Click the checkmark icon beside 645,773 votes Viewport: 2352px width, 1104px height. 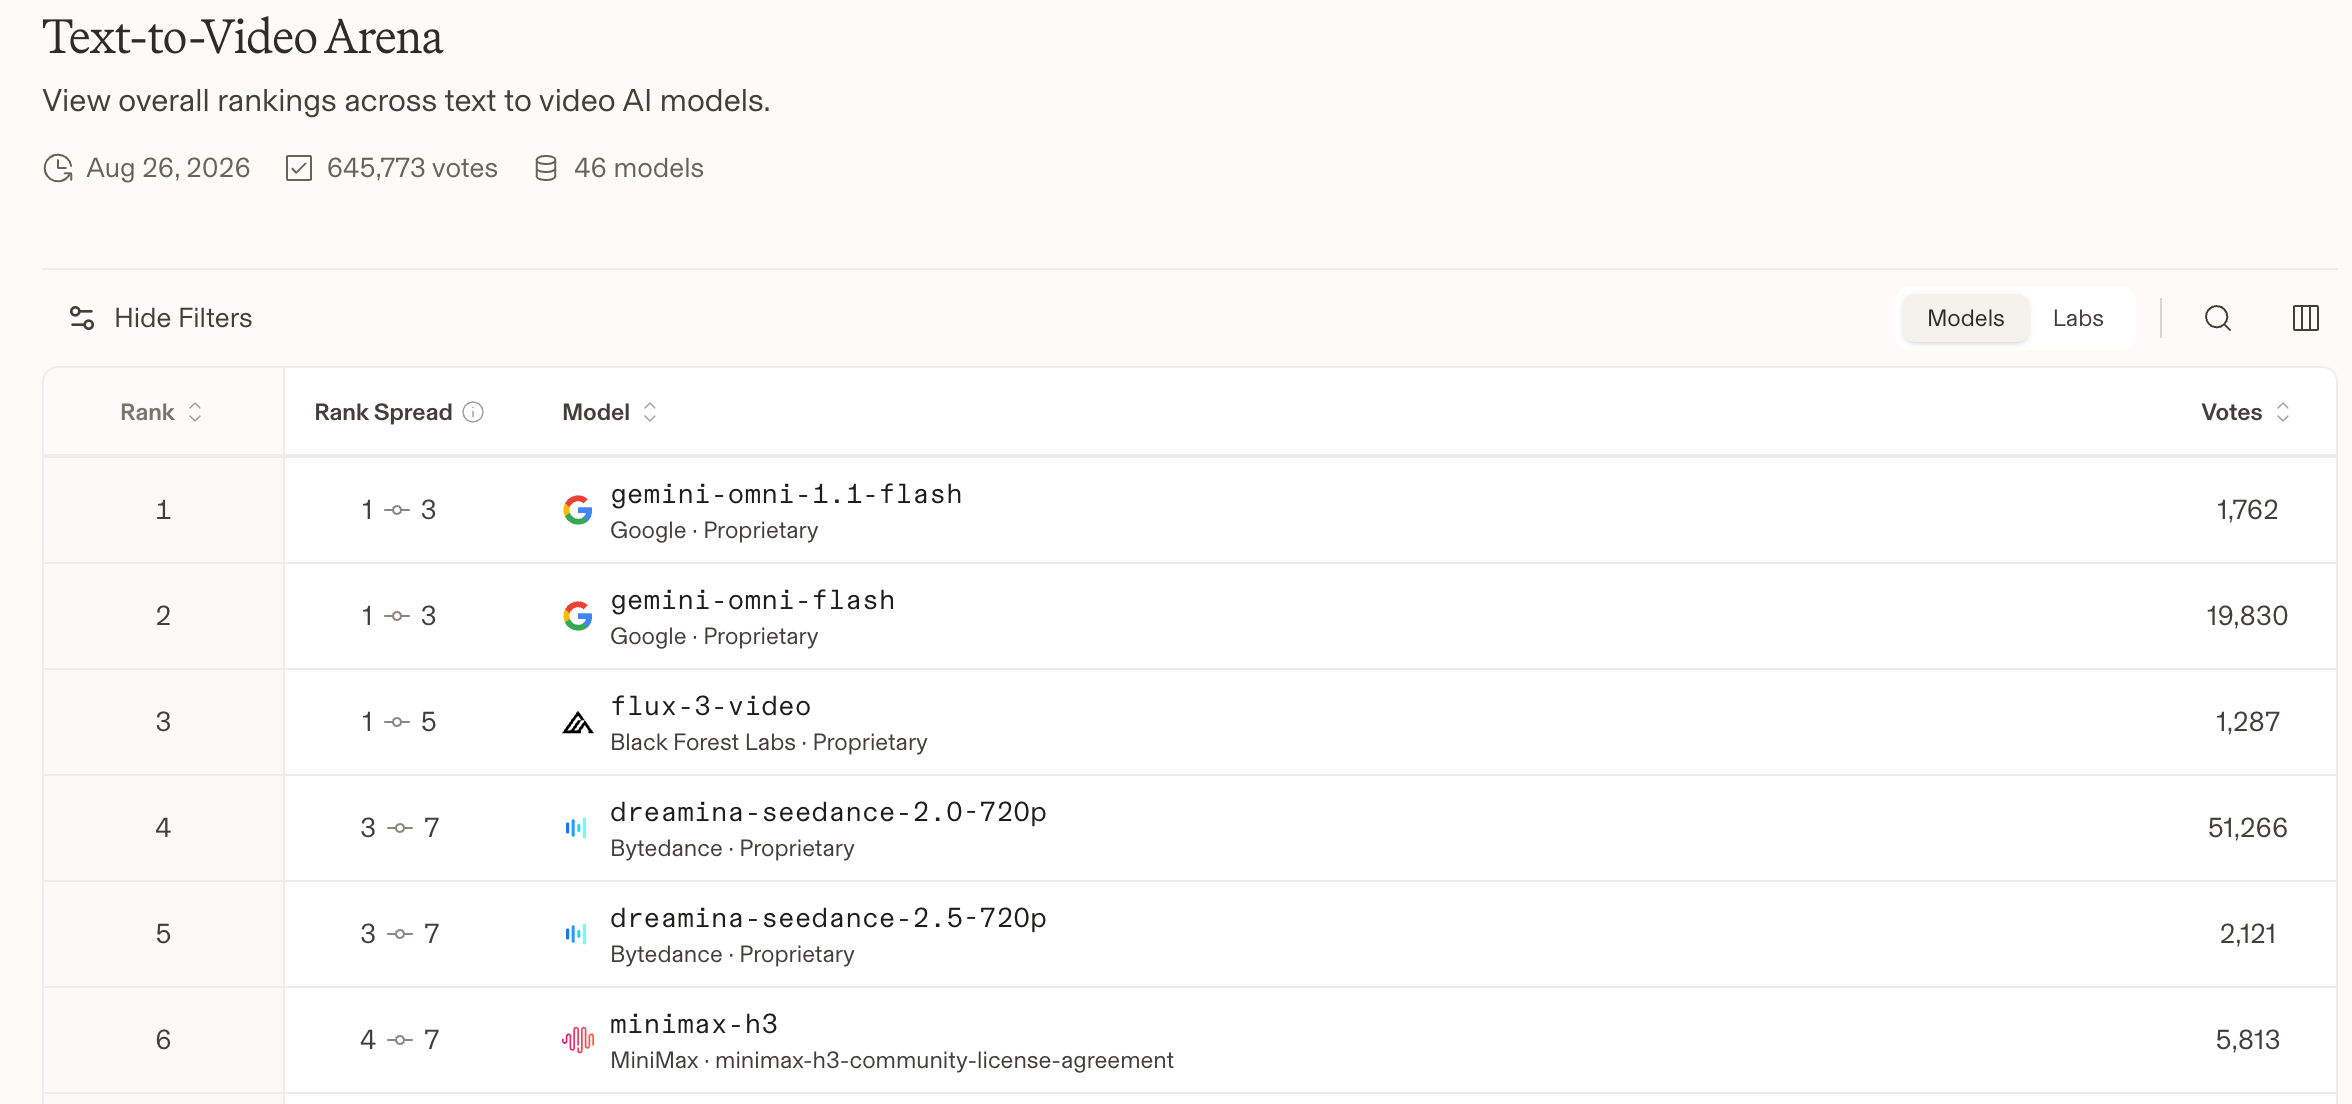tap(299, 168)
